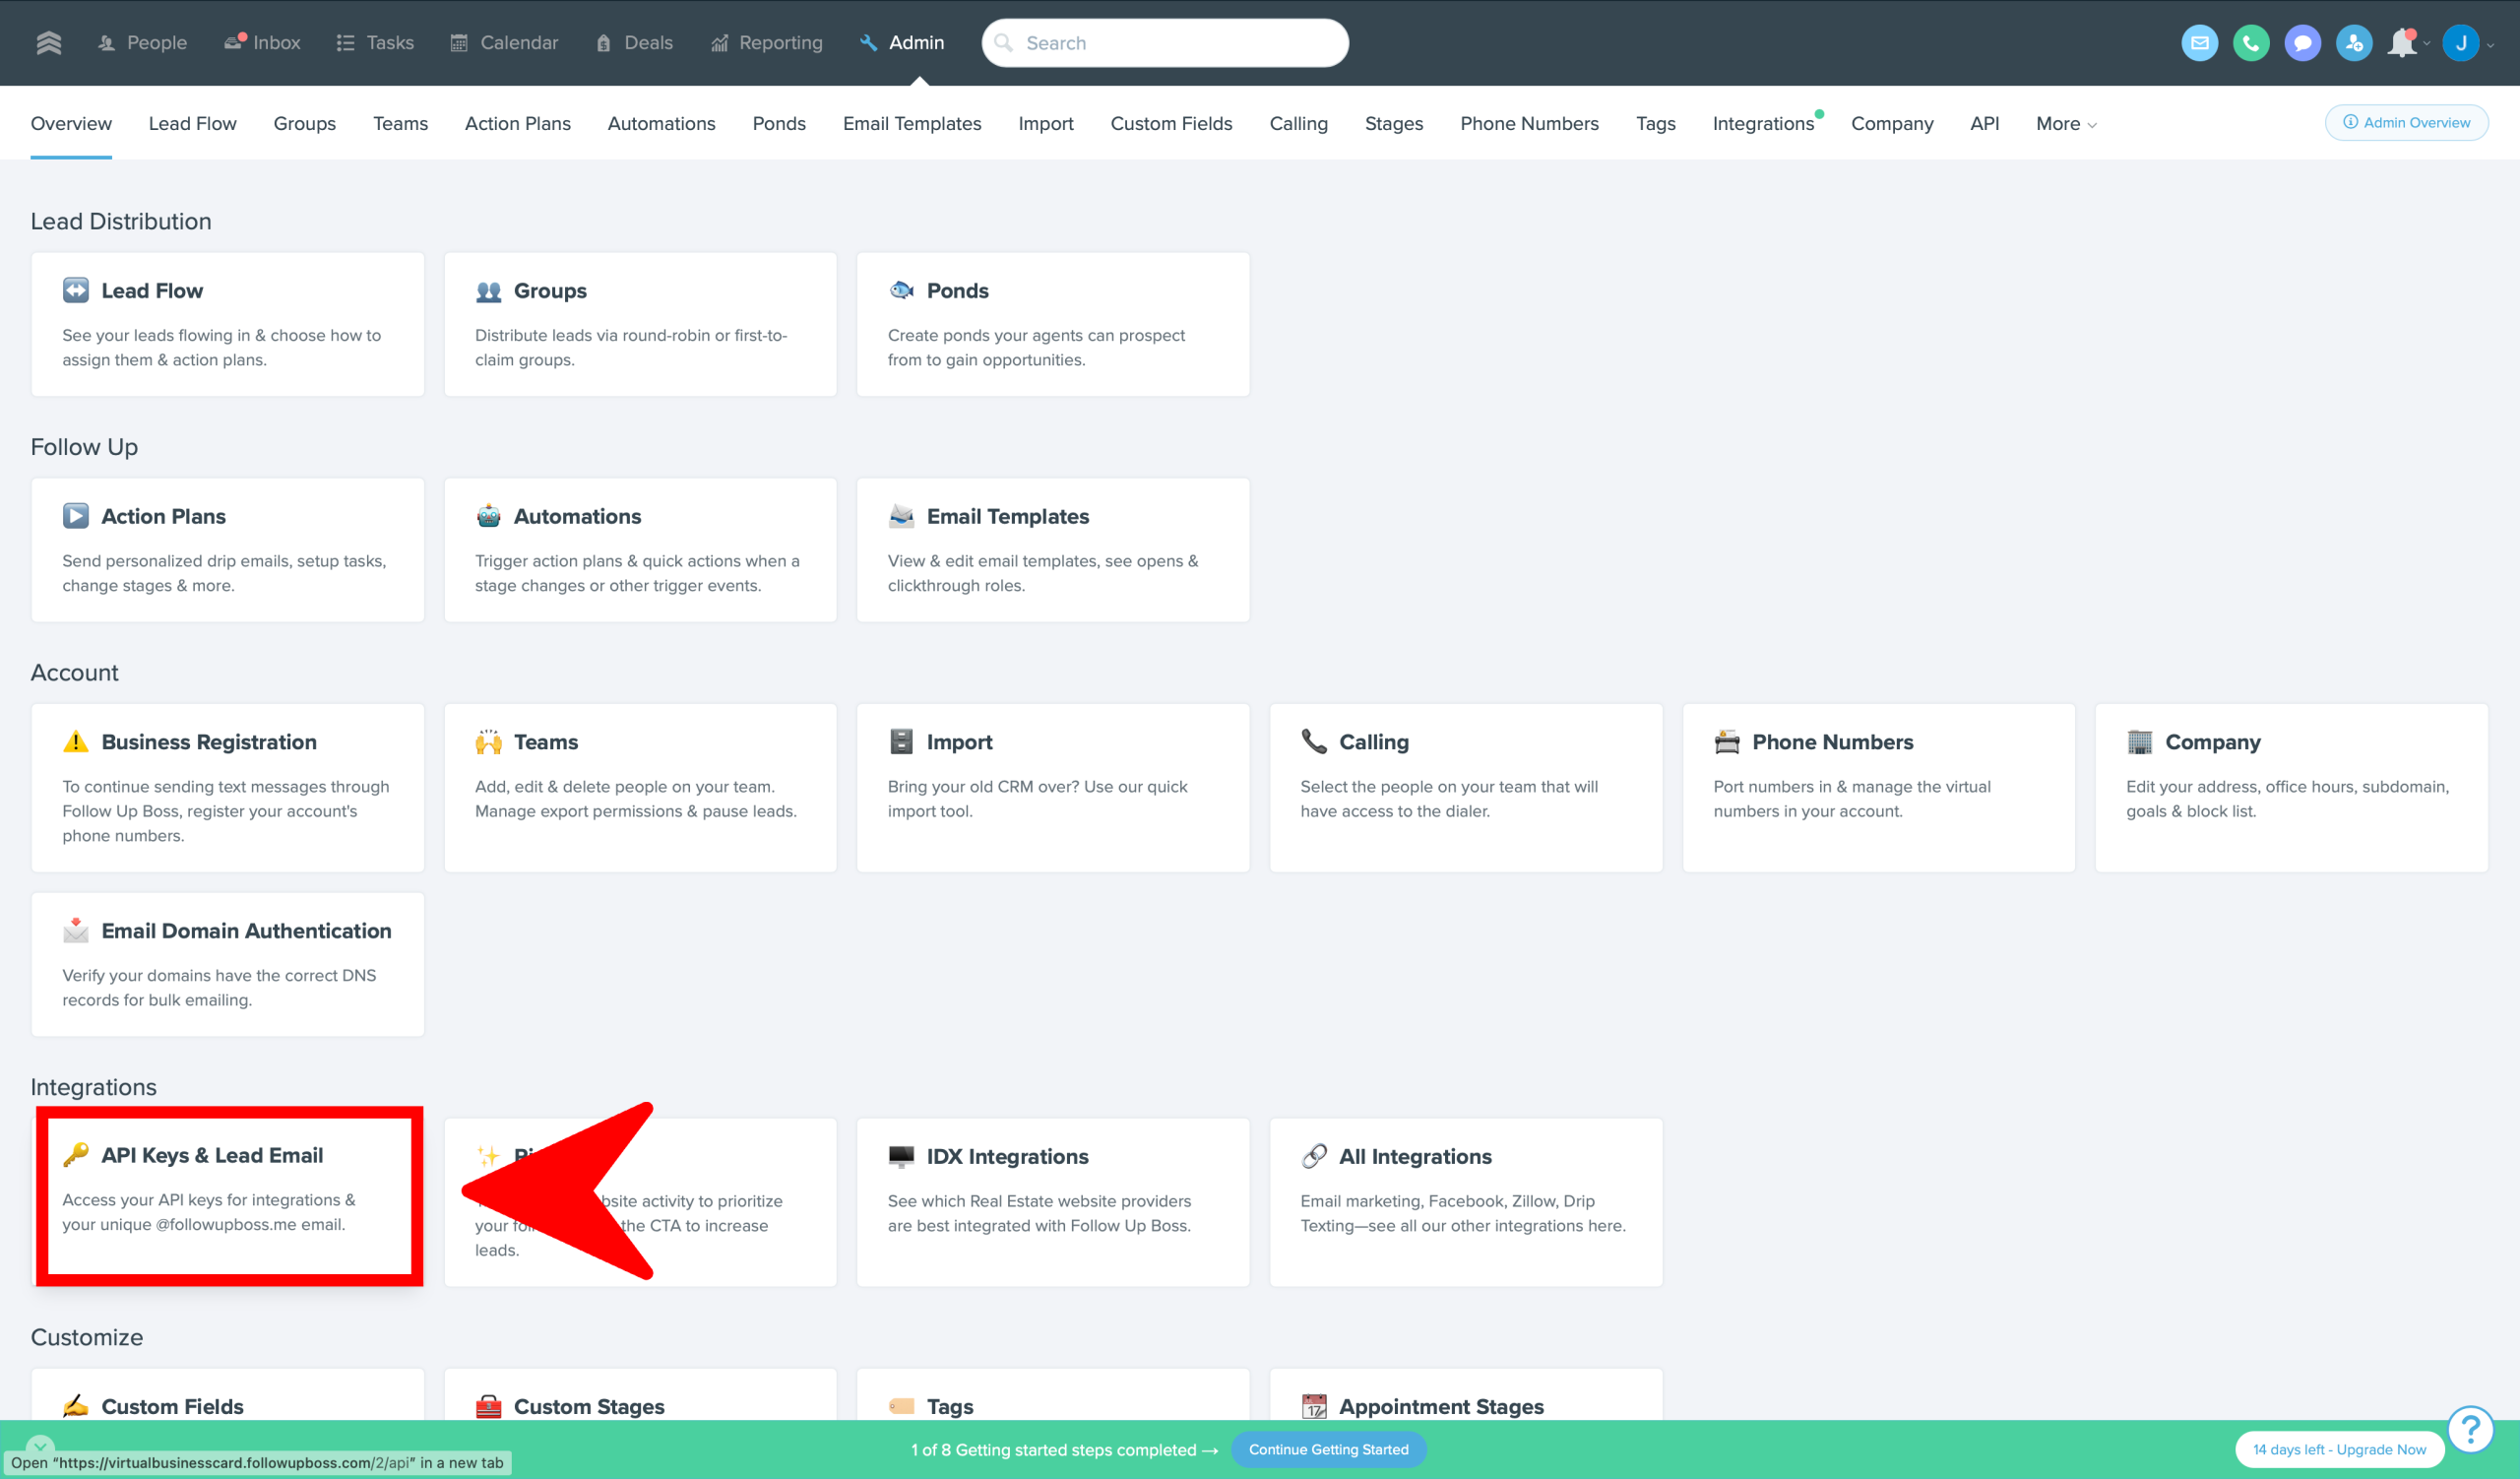Click the Business Registration card title
Viewport: 2520px width, 1479px height.
tap(209, 742)
